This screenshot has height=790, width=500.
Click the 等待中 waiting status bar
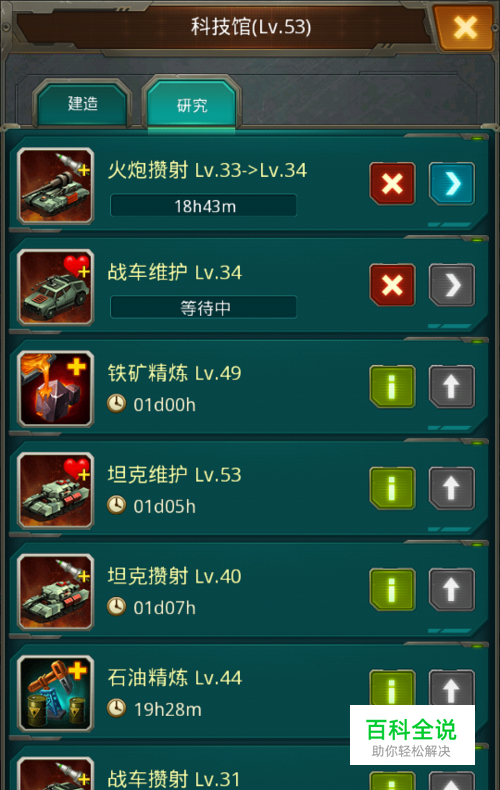pyautogui.click(x=204, y=307)
